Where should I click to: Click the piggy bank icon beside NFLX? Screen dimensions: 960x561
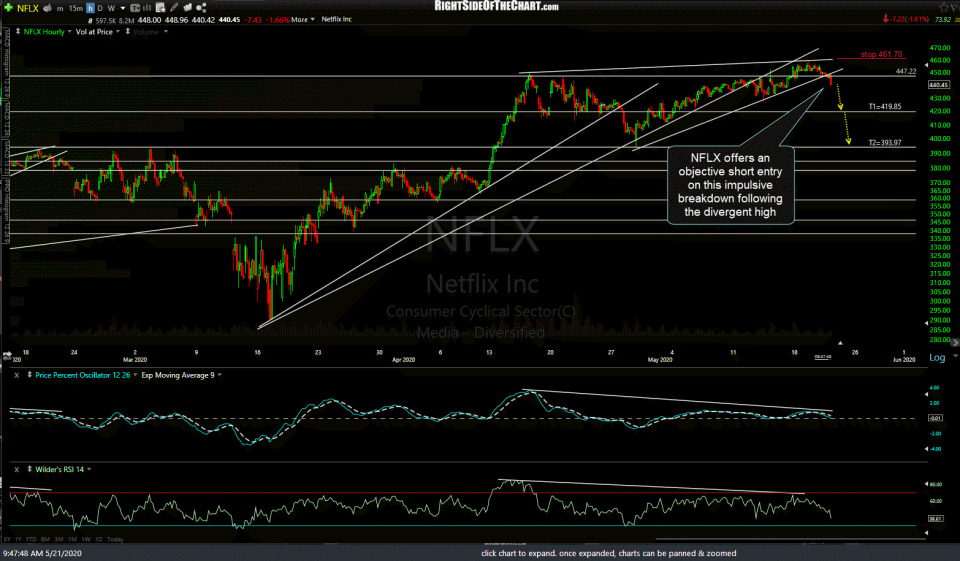pos(48,8)
